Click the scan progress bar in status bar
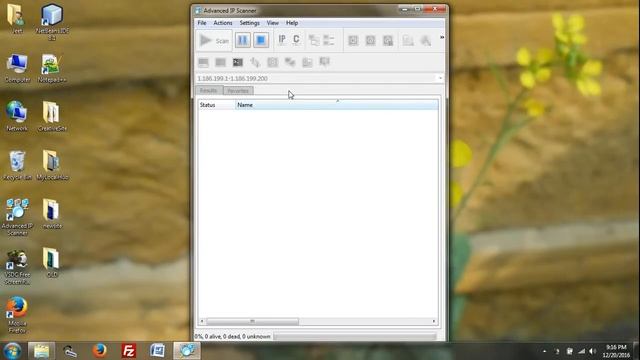Screen dimensions: 640x360 click(355, 336)
